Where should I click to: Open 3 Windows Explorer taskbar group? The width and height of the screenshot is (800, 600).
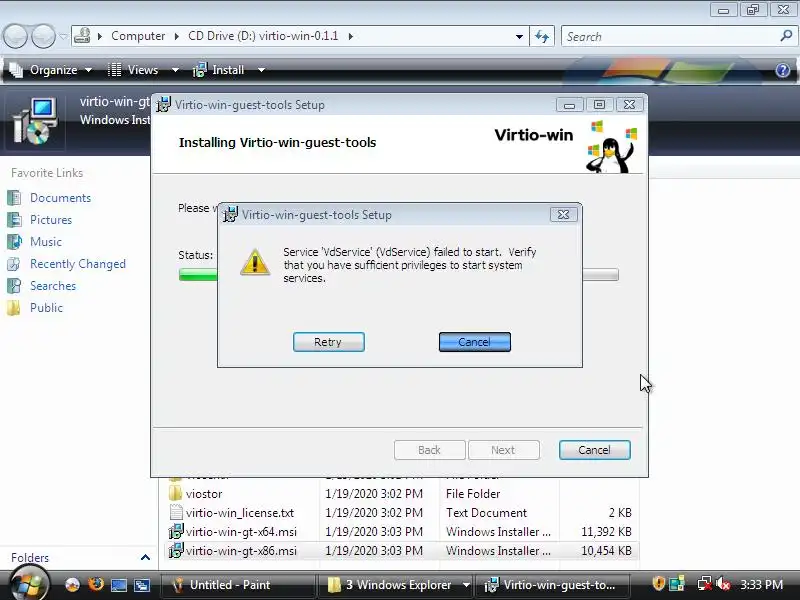click(x=395, y=585)
